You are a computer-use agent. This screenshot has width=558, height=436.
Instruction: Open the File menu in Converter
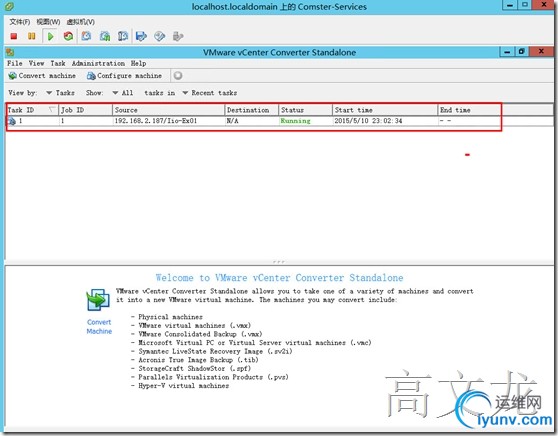pos(15,63)
